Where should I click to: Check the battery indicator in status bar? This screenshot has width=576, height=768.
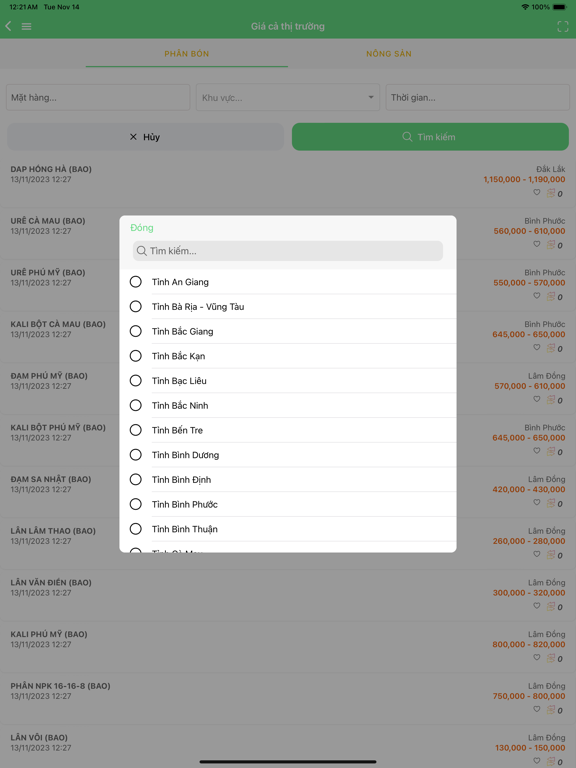(560, 7)
